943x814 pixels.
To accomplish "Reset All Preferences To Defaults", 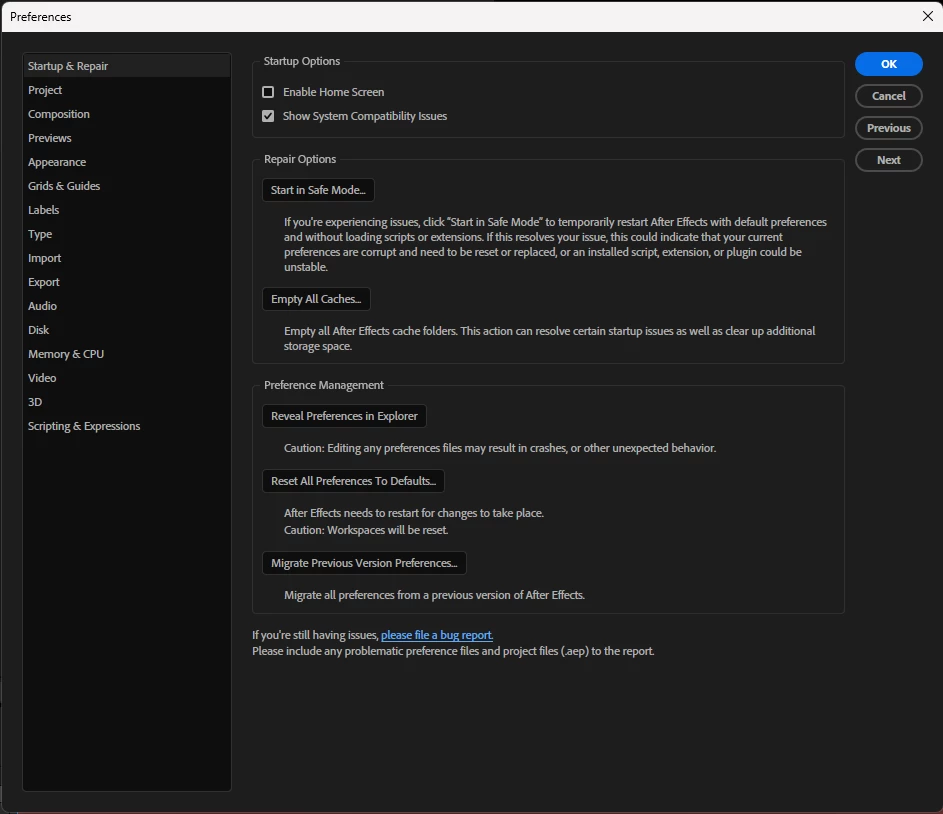I will [x=353, y=481].
